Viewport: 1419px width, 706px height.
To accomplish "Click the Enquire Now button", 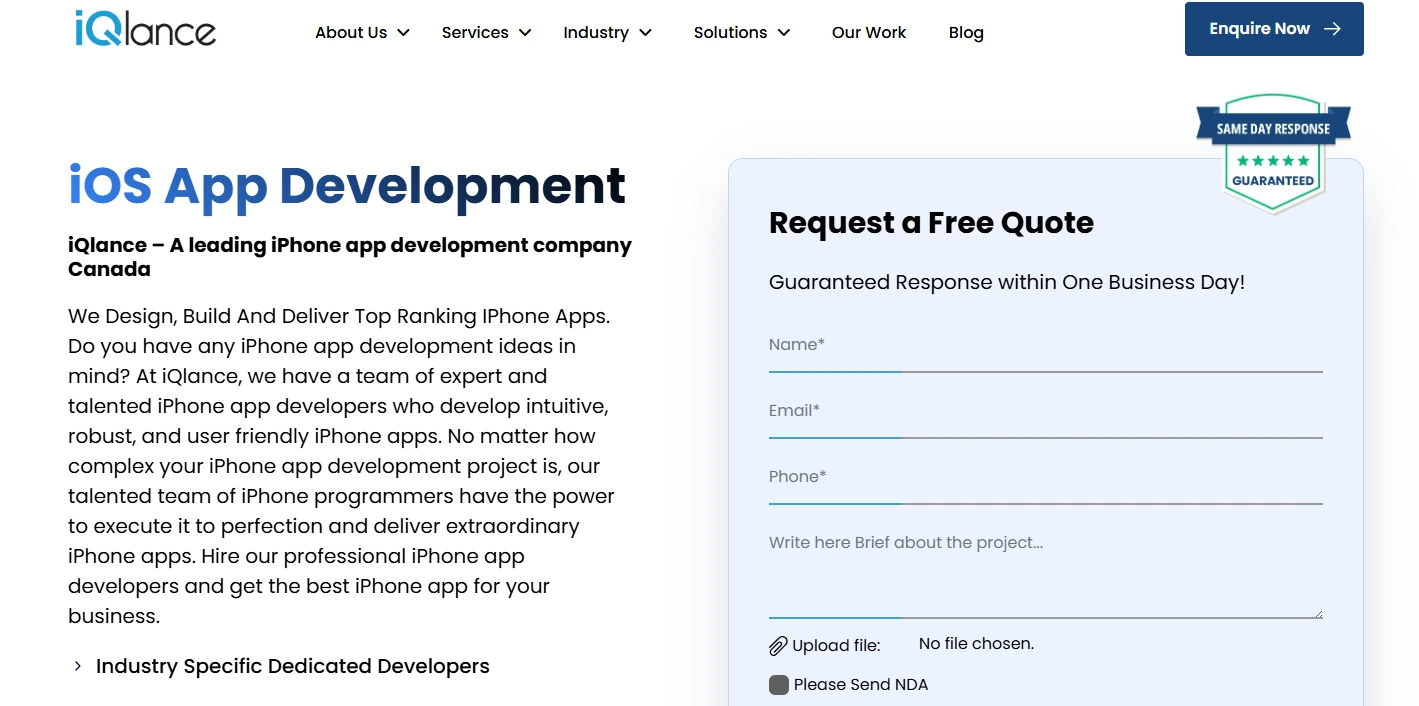I will click(1274, 29).
